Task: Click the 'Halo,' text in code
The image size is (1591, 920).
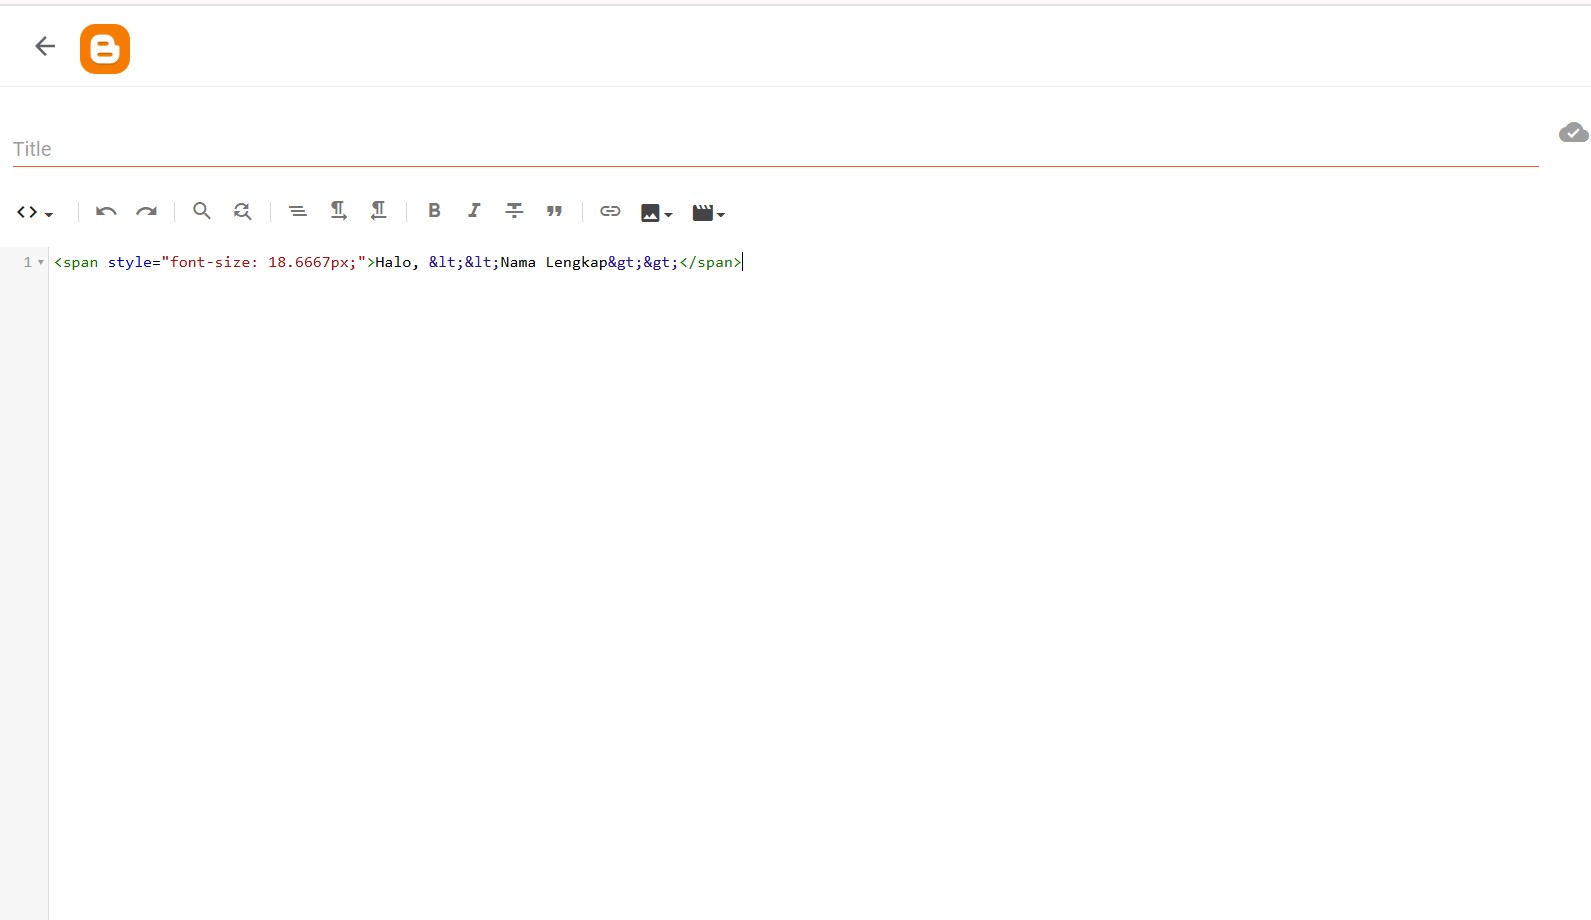Action: 397,262
